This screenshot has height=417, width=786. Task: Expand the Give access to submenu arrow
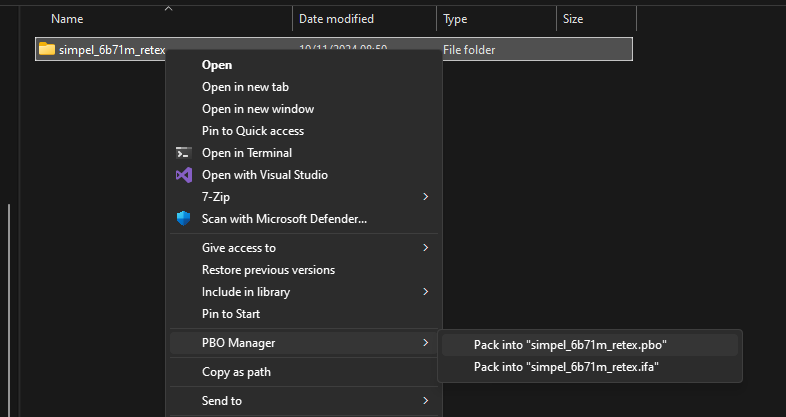[425, 248]
